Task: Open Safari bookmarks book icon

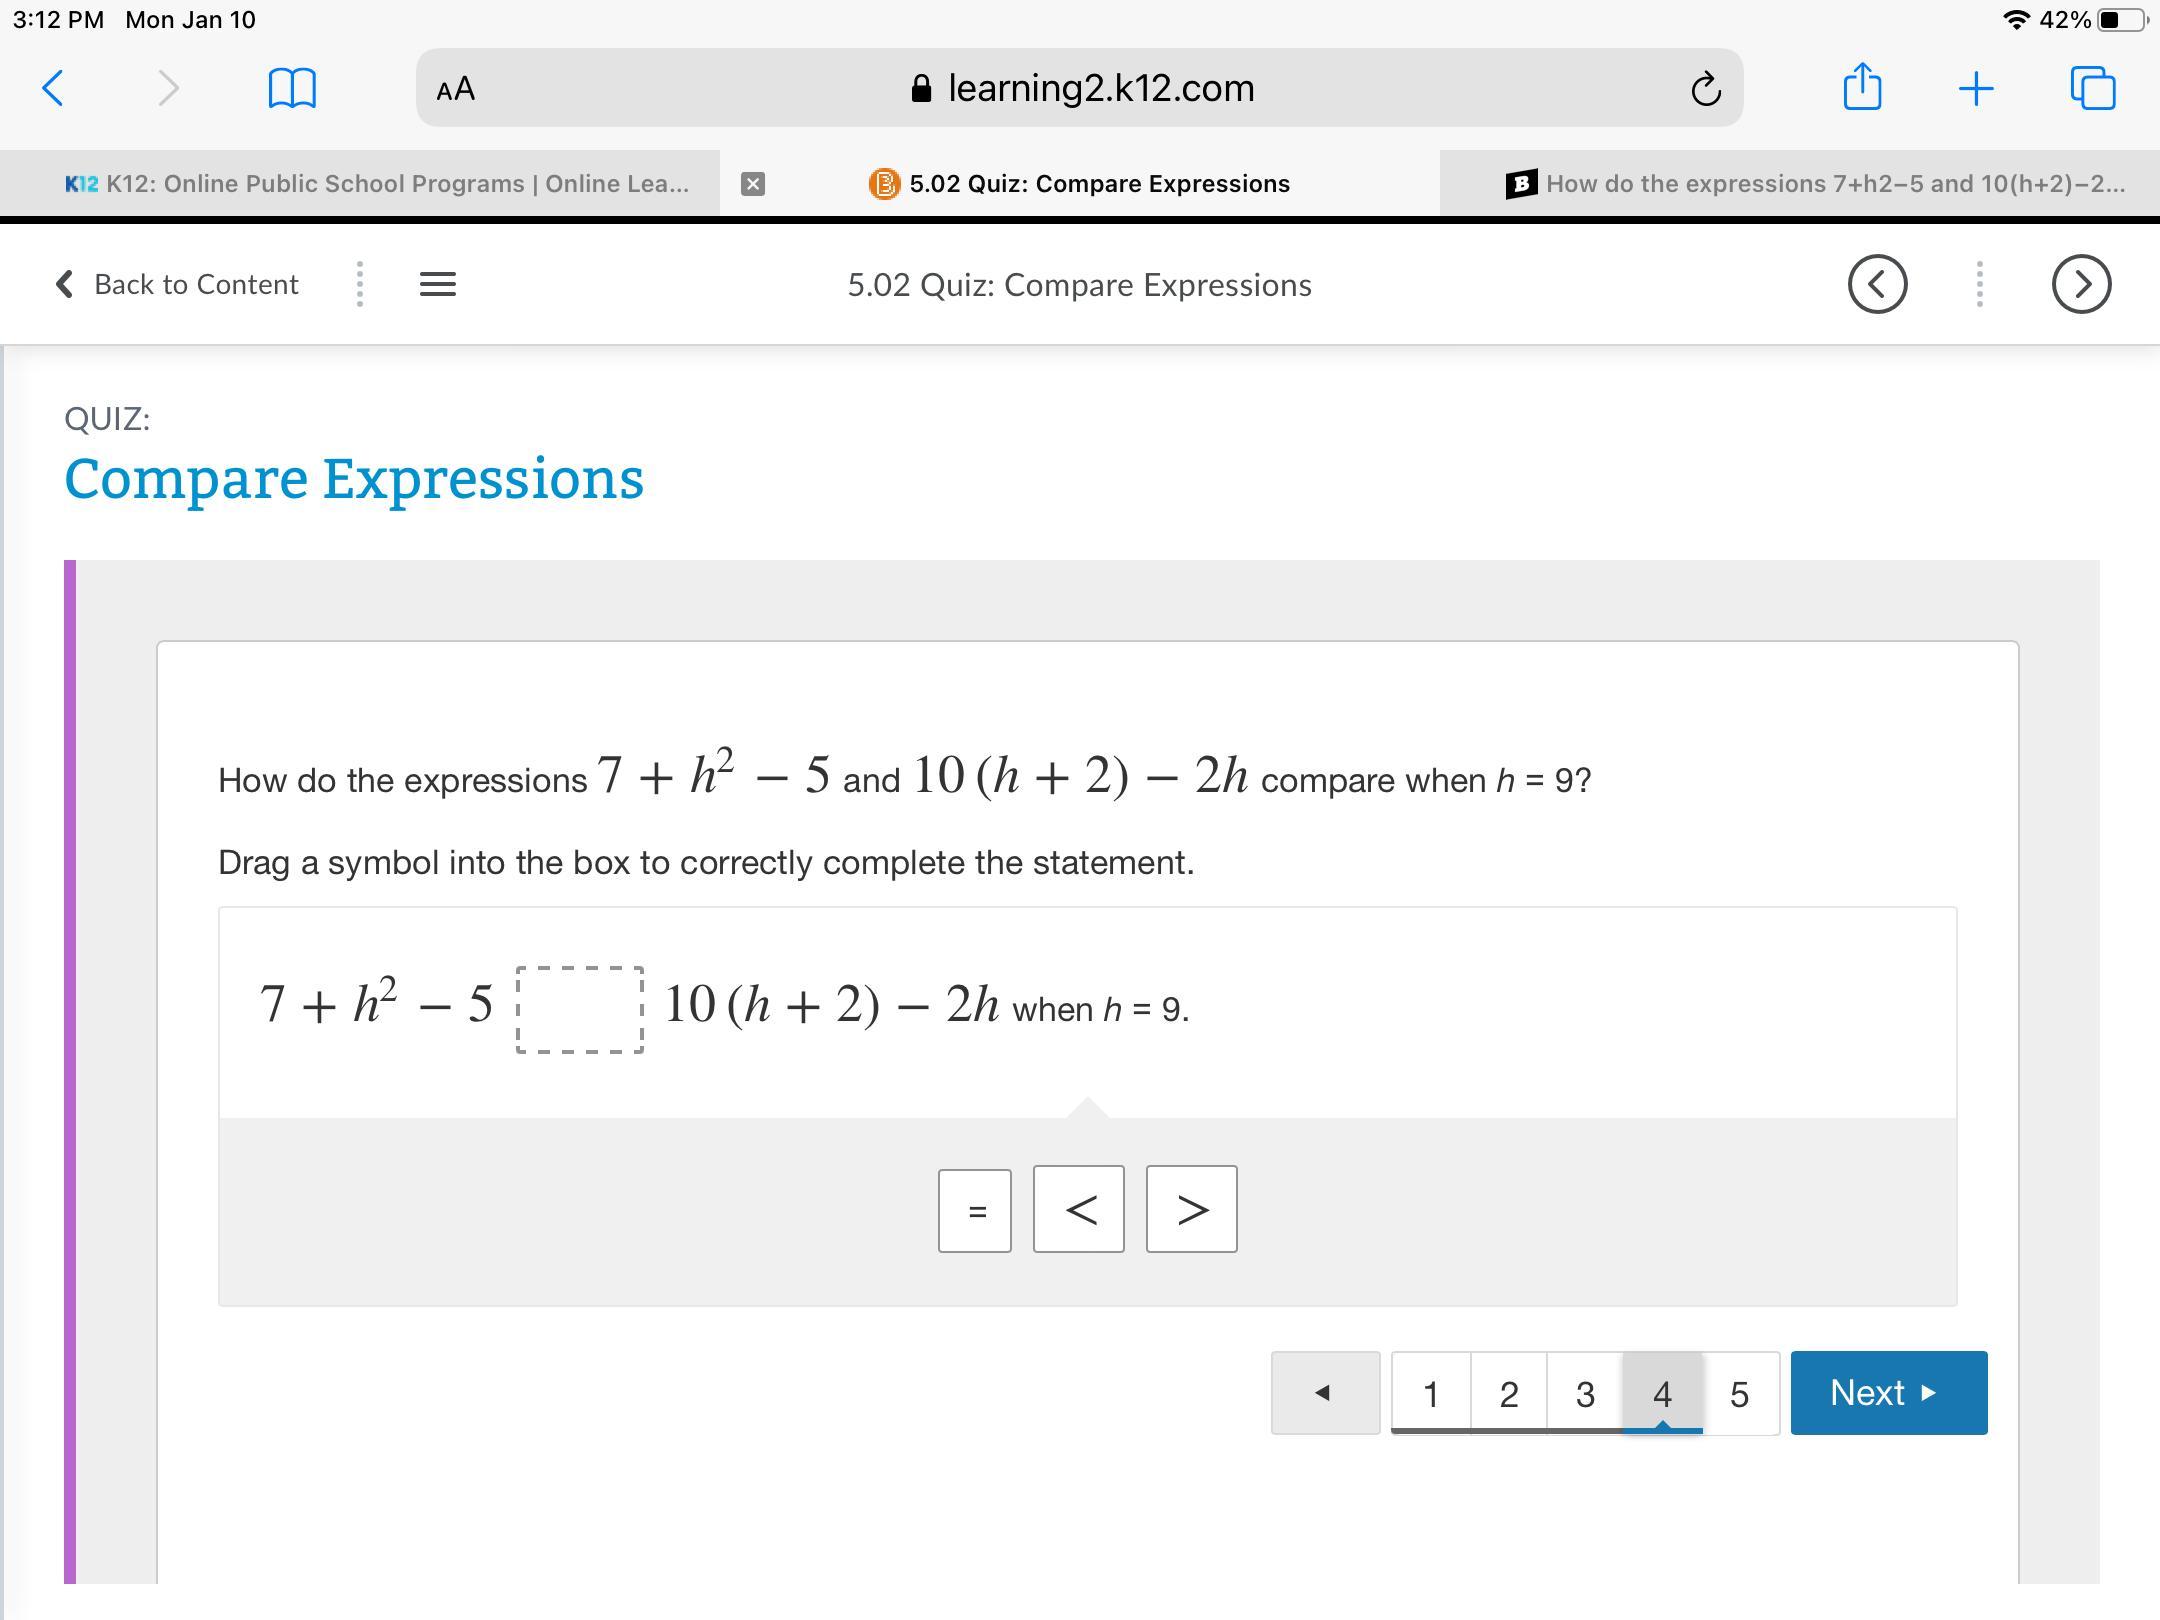Action: (x=292, y=88)
